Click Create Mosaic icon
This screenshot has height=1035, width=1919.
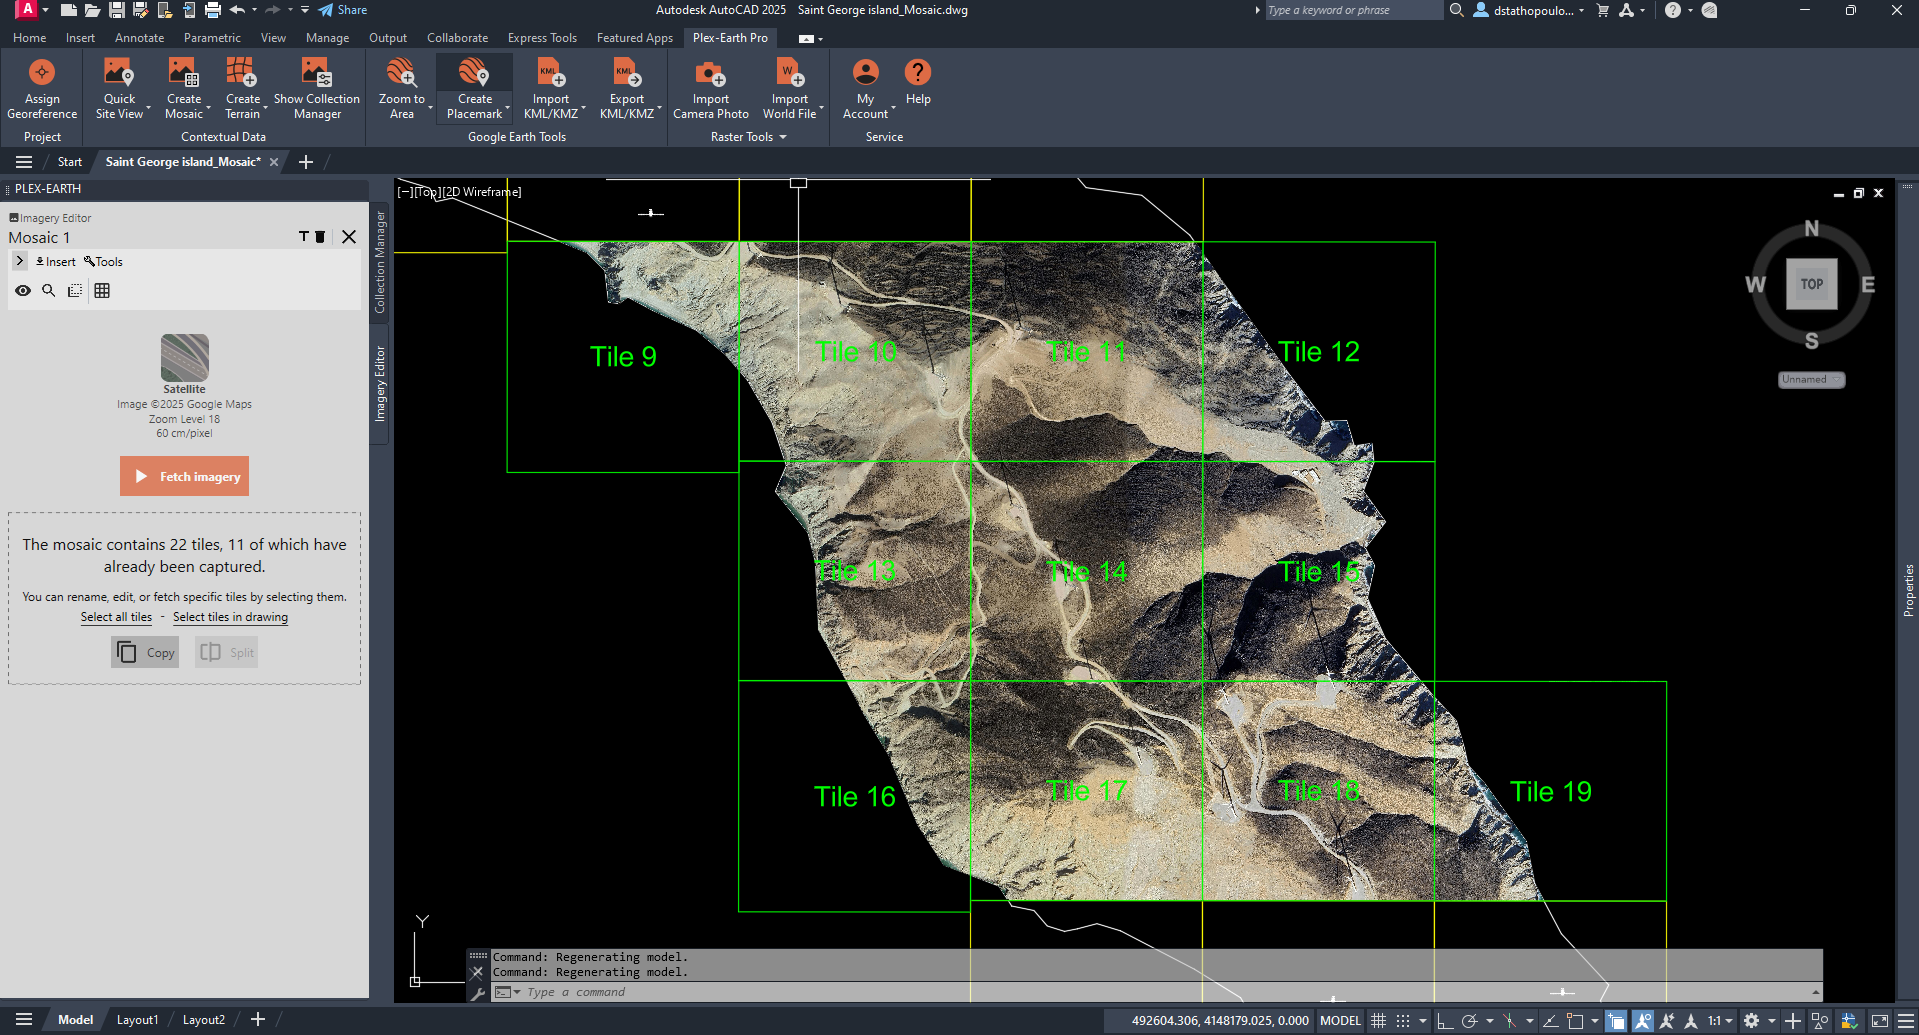183,73
